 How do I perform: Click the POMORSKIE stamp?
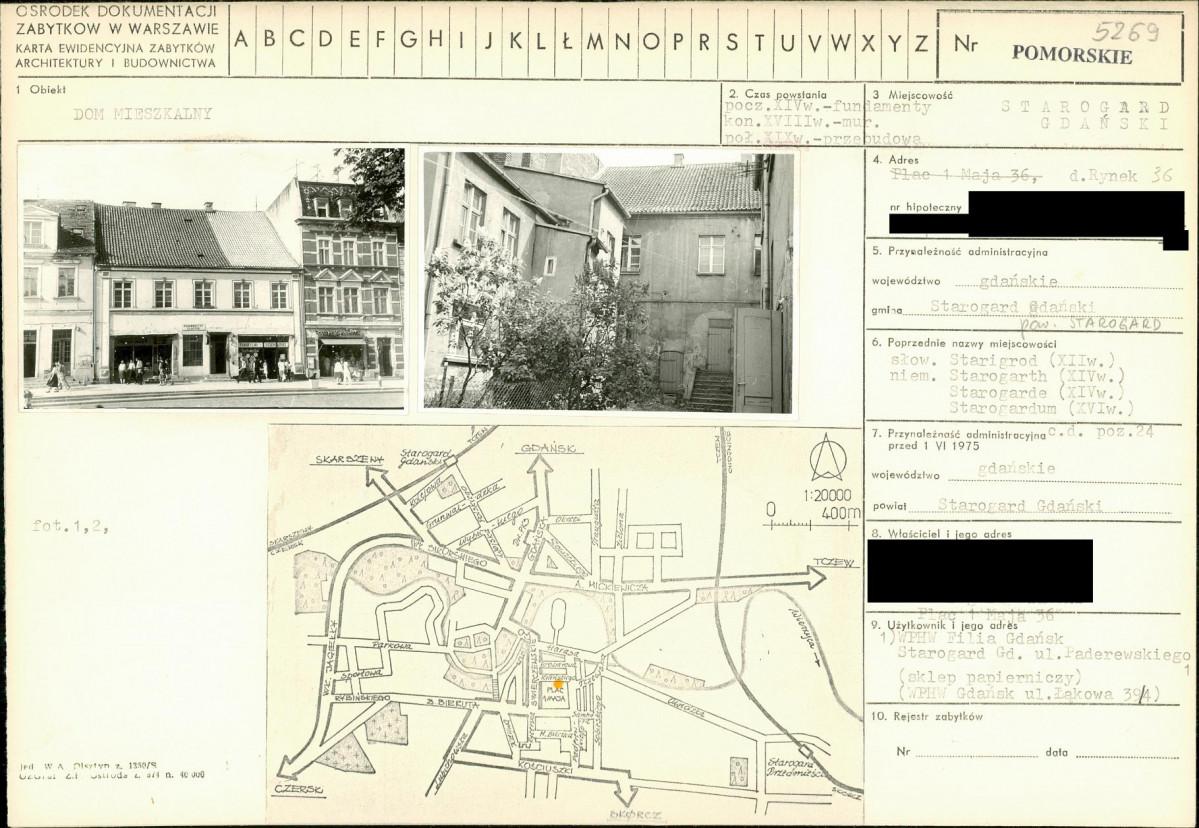[1071, 55]
